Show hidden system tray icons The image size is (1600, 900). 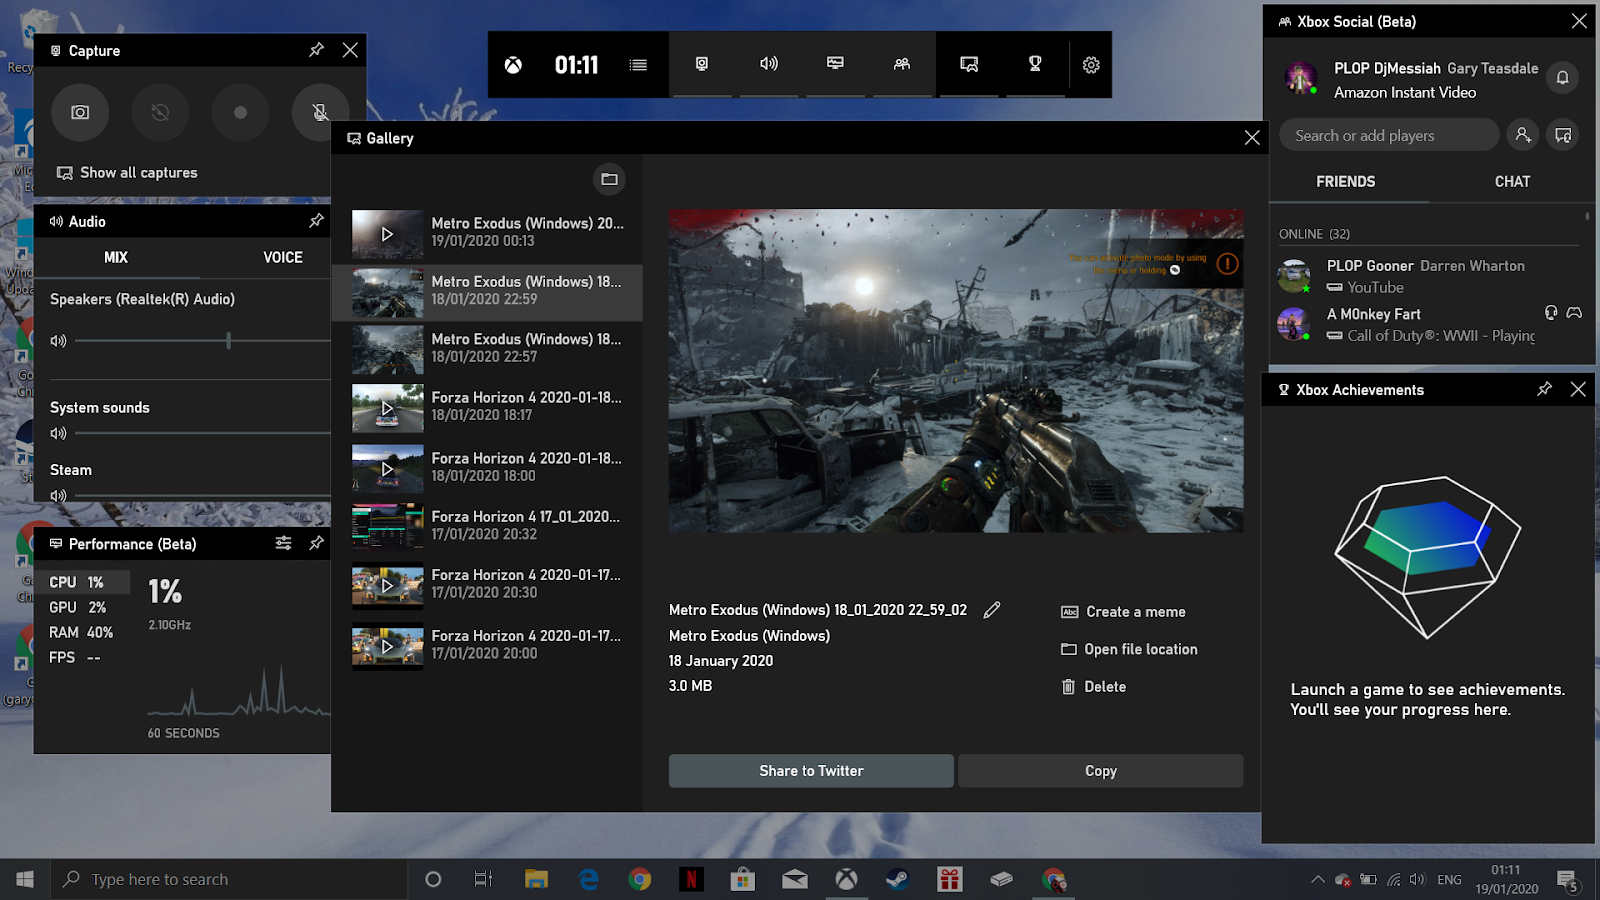1318,880
